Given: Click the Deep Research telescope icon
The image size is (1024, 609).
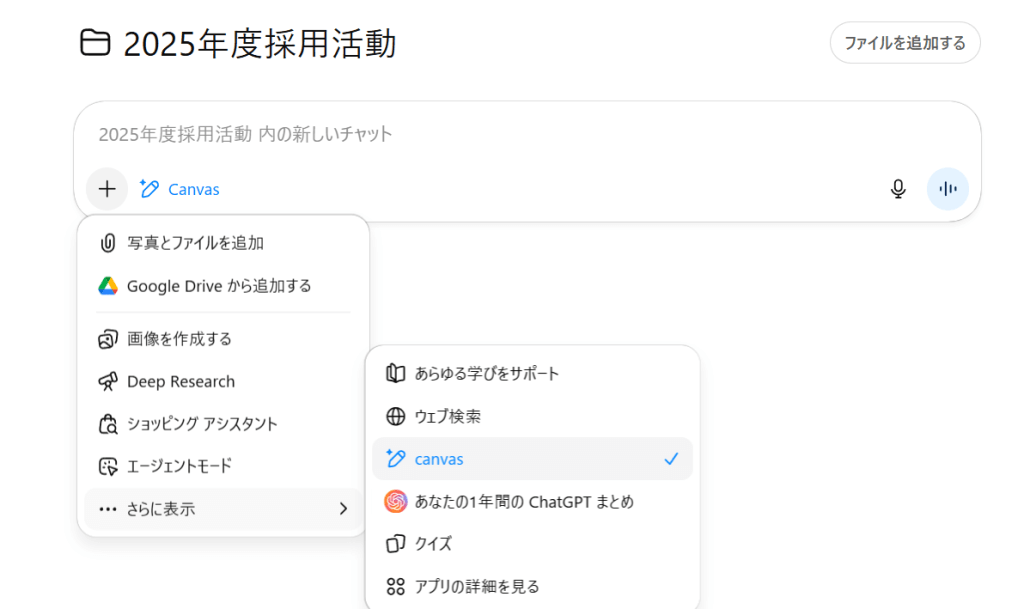Looking at the screenshot, I should tap(108, 382).
